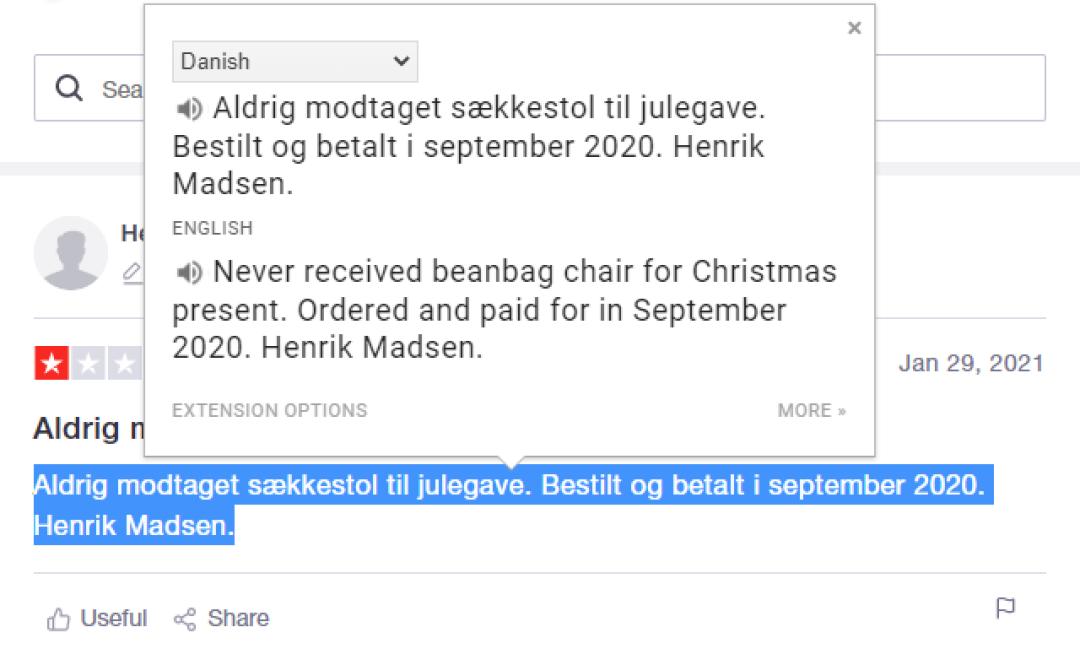Click the pencil icon under reviewer name
The width and height of the screenshot is (1080, 665).
click(x=131, y=270)
